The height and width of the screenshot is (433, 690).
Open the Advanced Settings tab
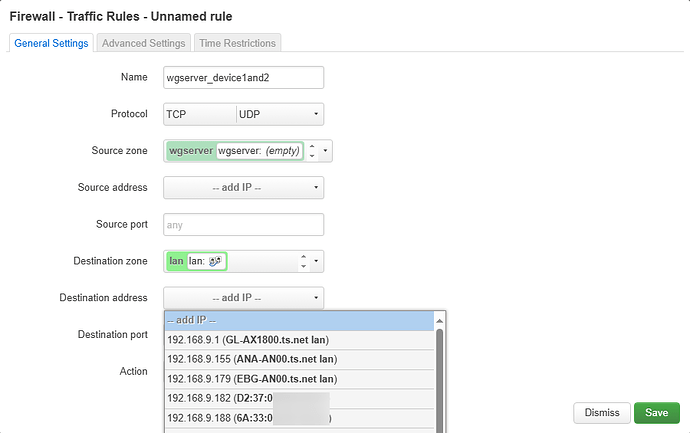143,43
